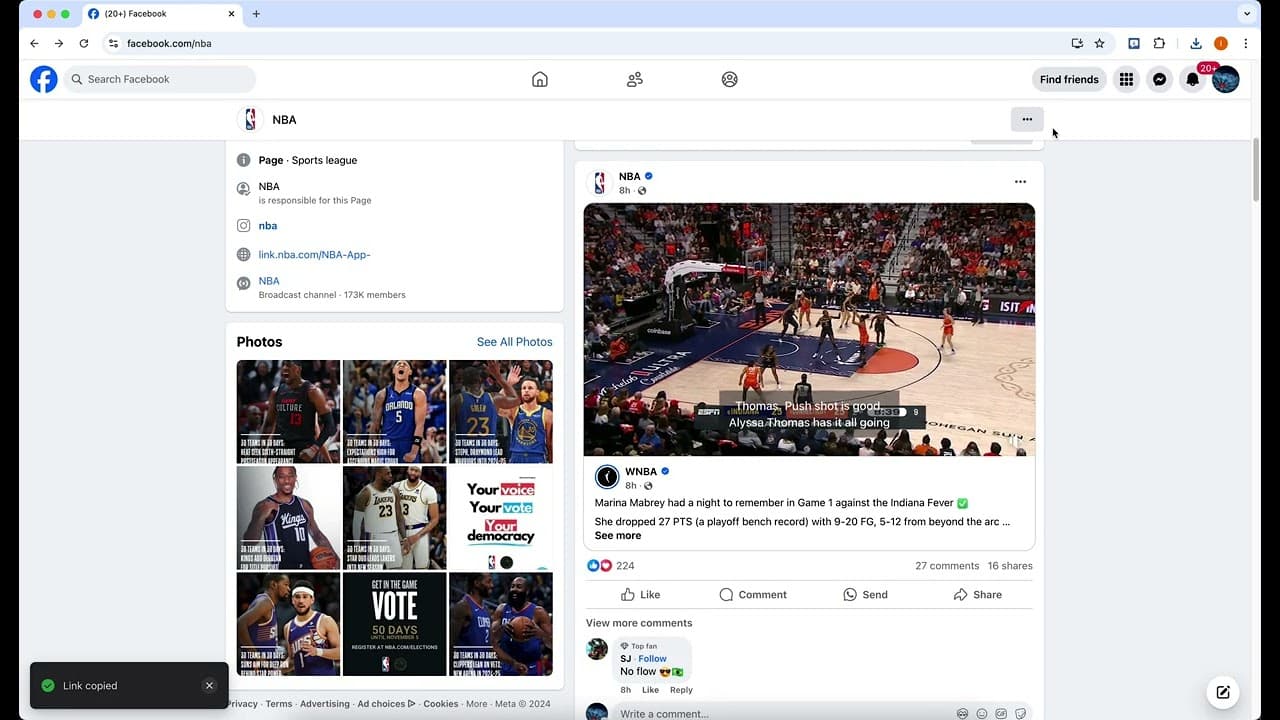Viewport: 1280px width, 720px height.
Task: Send the post via WhatsApp Send button
Action: click(865, 594)
